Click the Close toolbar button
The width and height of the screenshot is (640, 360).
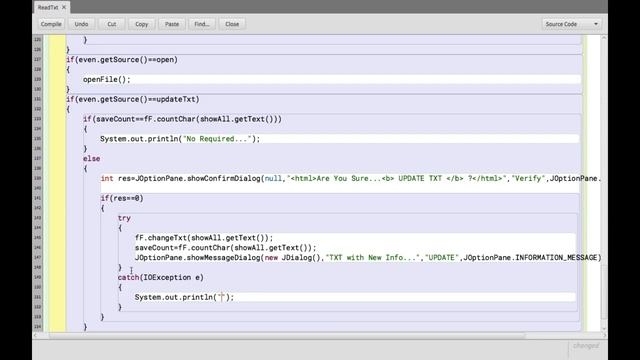point(232,24)
